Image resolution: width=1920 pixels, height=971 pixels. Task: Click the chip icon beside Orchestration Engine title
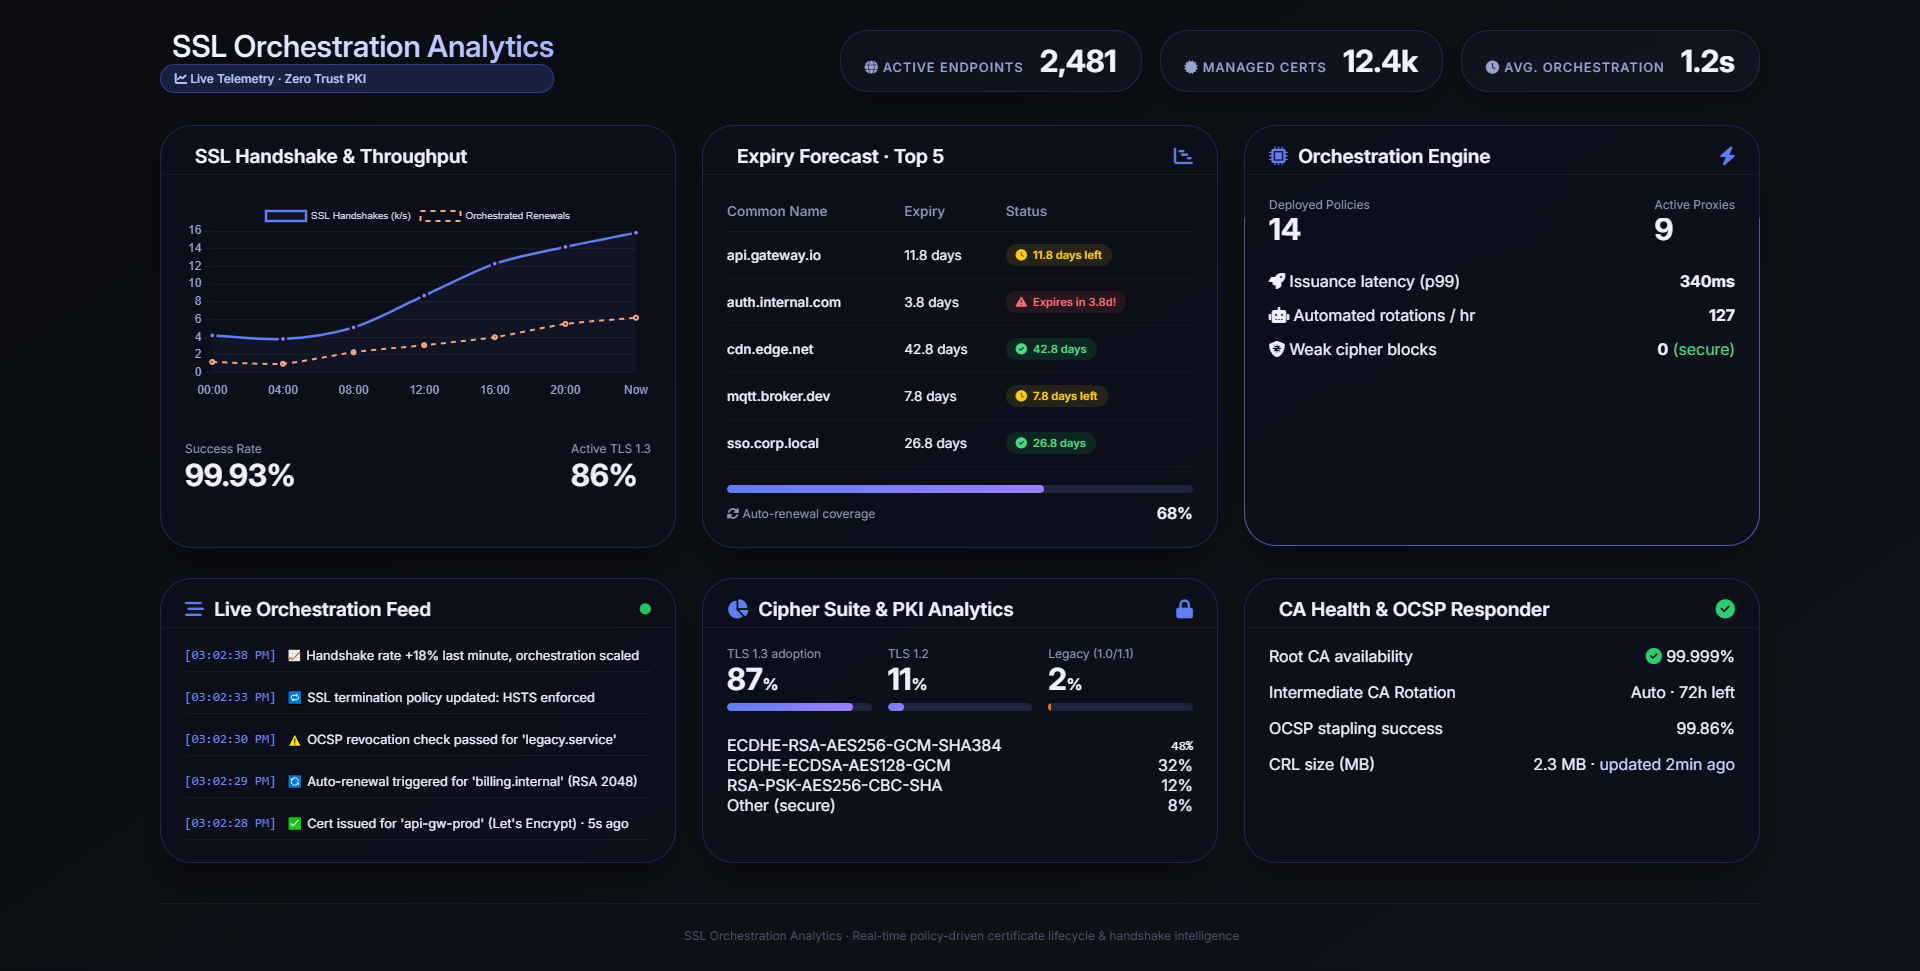[x=1278, y=156]
